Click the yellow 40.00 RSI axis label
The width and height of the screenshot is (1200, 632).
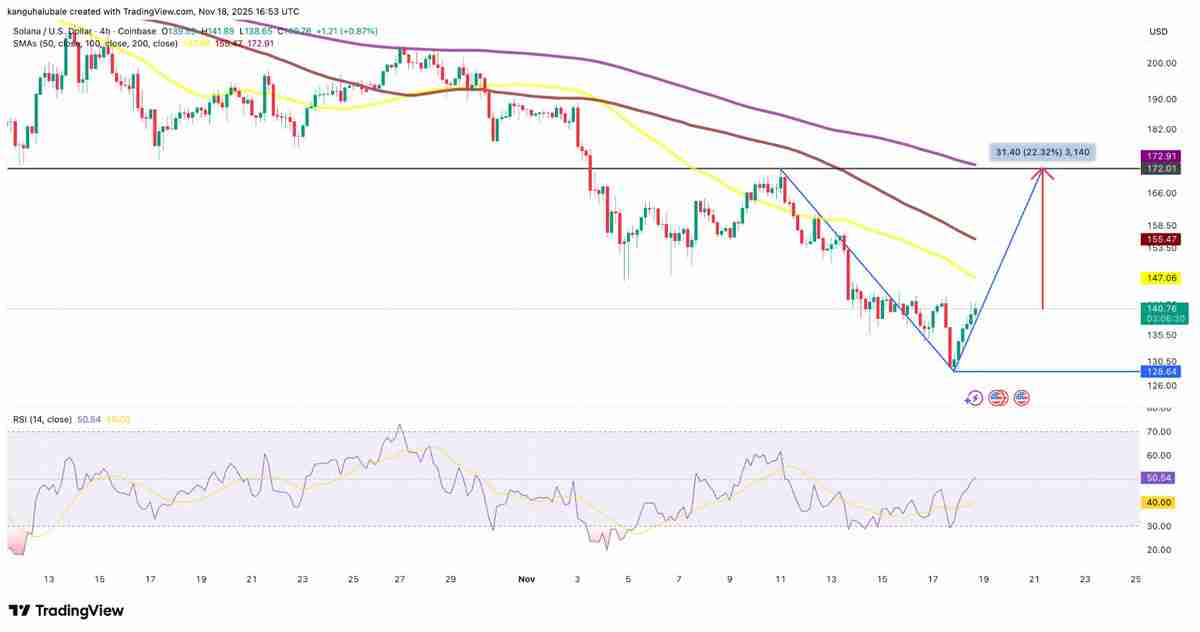[1160, 502]
